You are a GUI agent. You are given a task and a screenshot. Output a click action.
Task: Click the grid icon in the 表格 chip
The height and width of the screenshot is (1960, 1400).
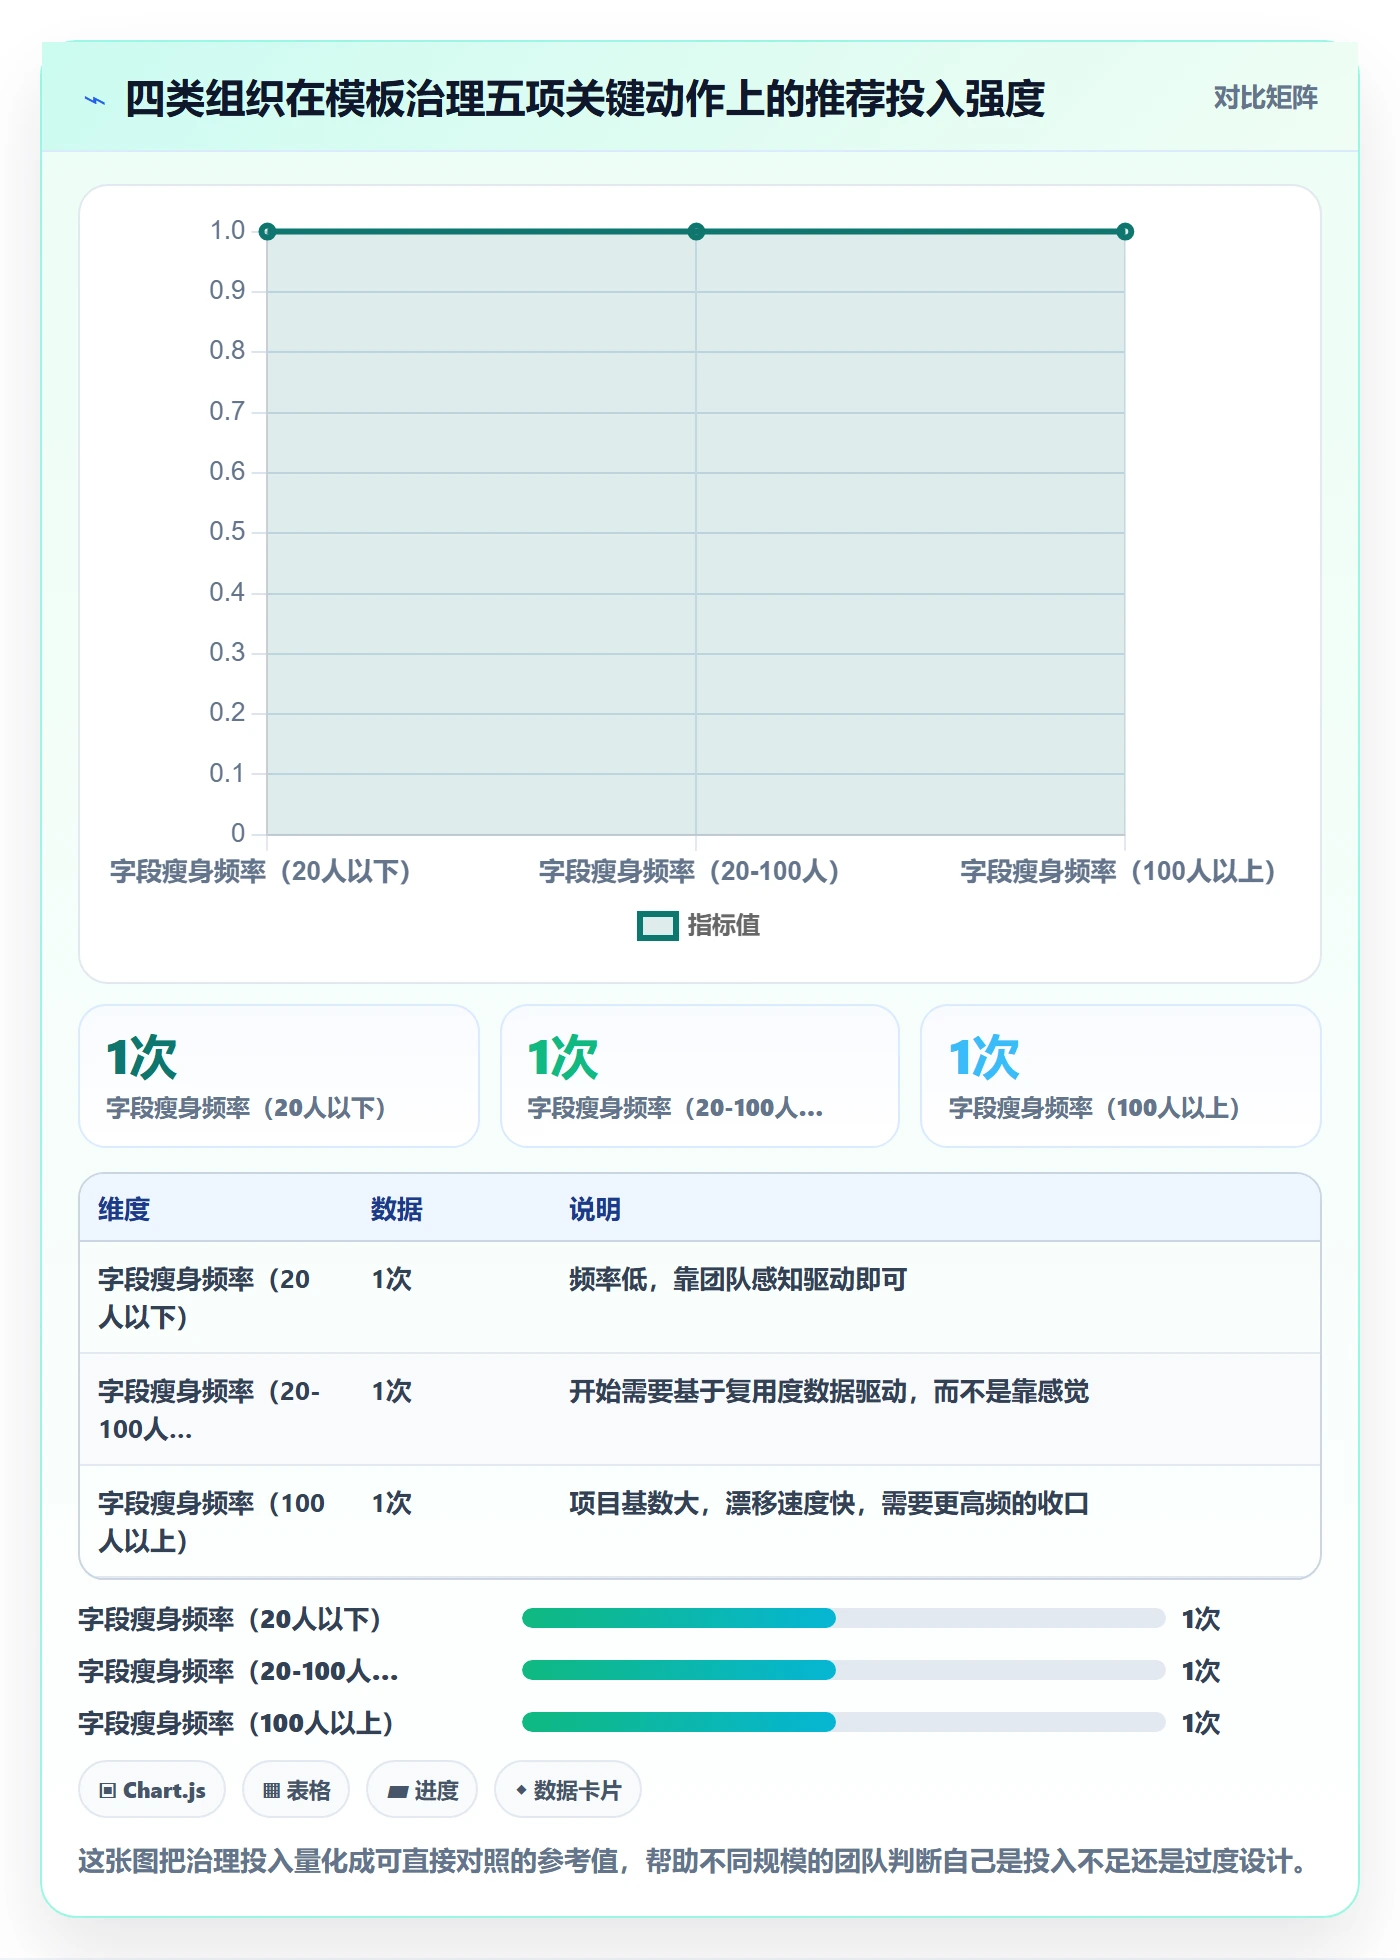(x=271, y=1791)
